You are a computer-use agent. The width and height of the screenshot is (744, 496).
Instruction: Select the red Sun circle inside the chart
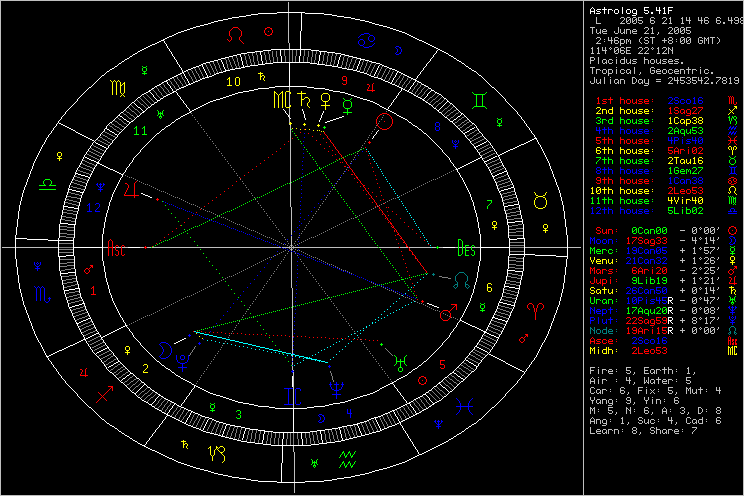point(384,124)
